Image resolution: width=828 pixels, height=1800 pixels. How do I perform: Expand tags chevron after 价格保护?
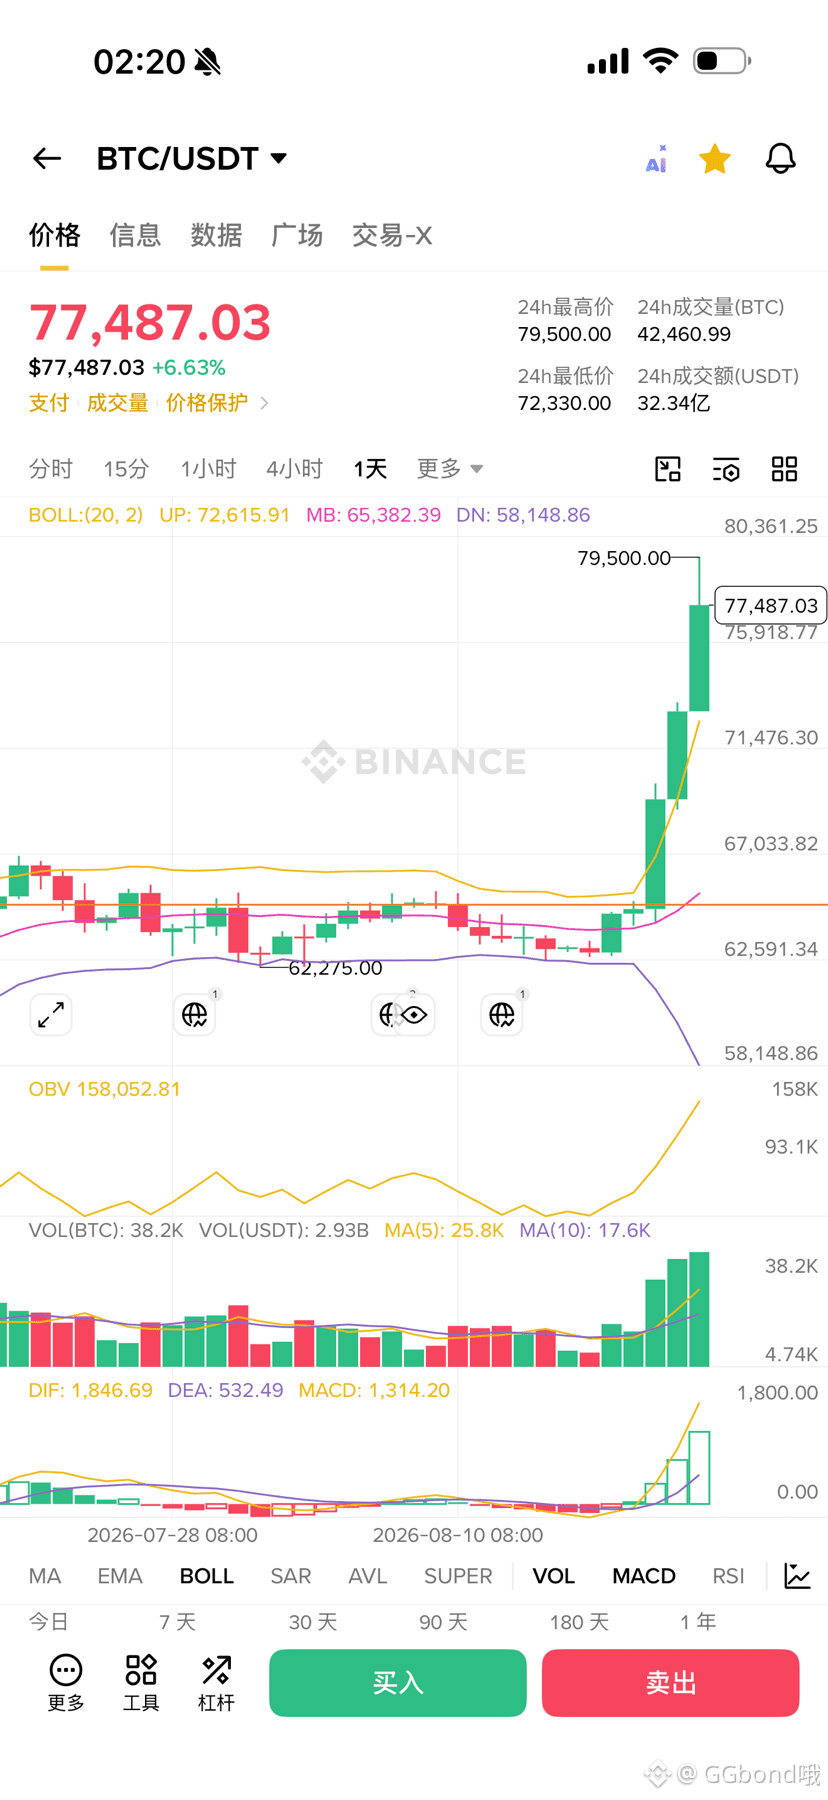pos(264,403)
